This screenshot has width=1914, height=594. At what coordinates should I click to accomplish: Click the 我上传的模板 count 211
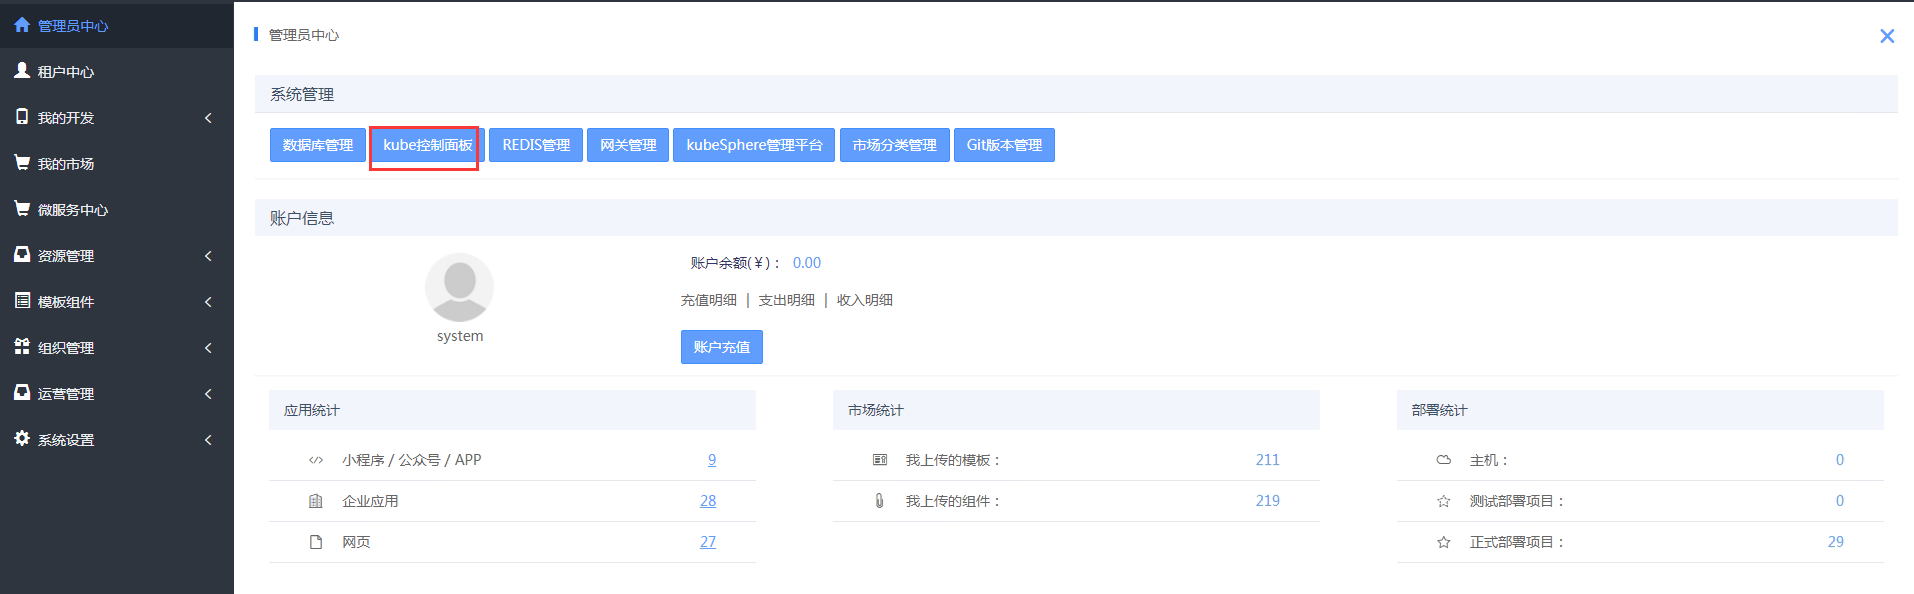point(1267,460)
